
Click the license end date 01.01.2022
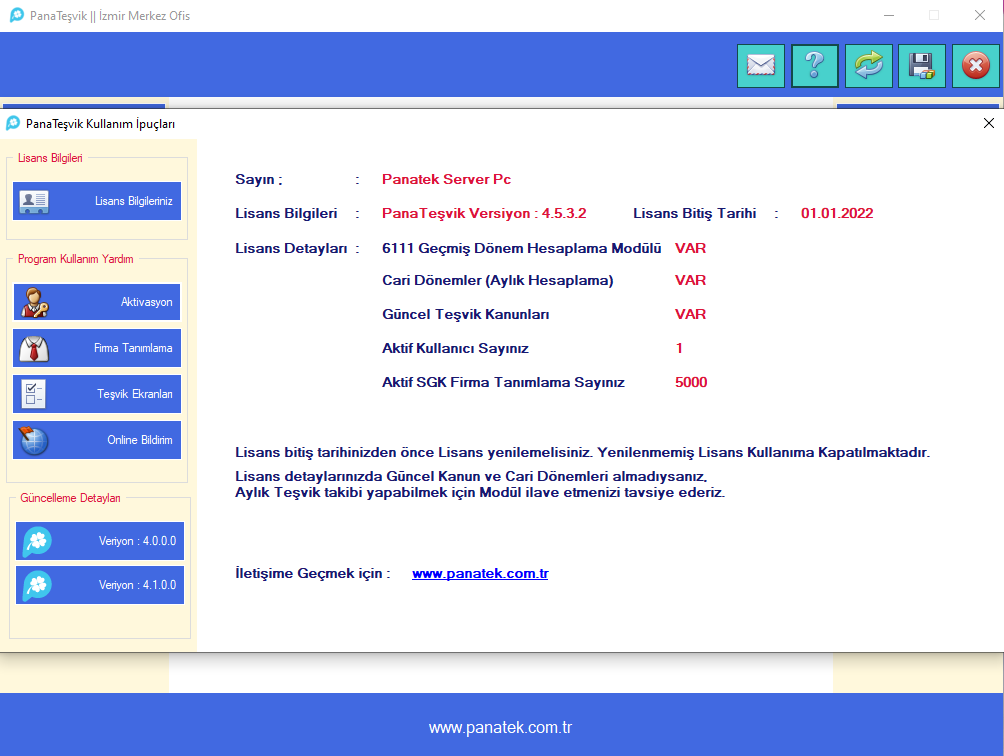coord(837,213)
